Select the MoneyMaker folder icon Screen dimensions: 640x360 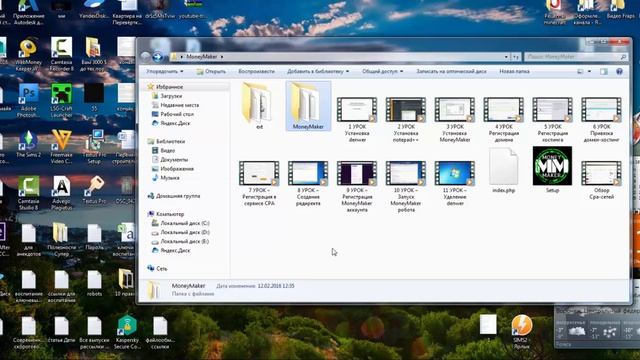point(308,106)
